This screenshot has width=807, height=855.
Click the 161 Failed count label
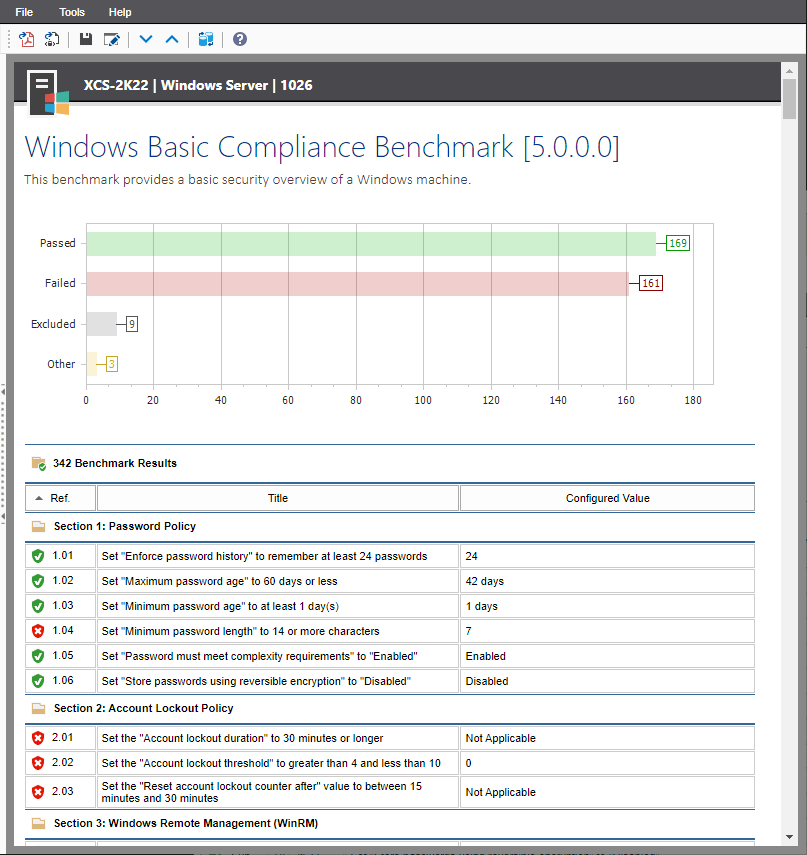point(651,283)
